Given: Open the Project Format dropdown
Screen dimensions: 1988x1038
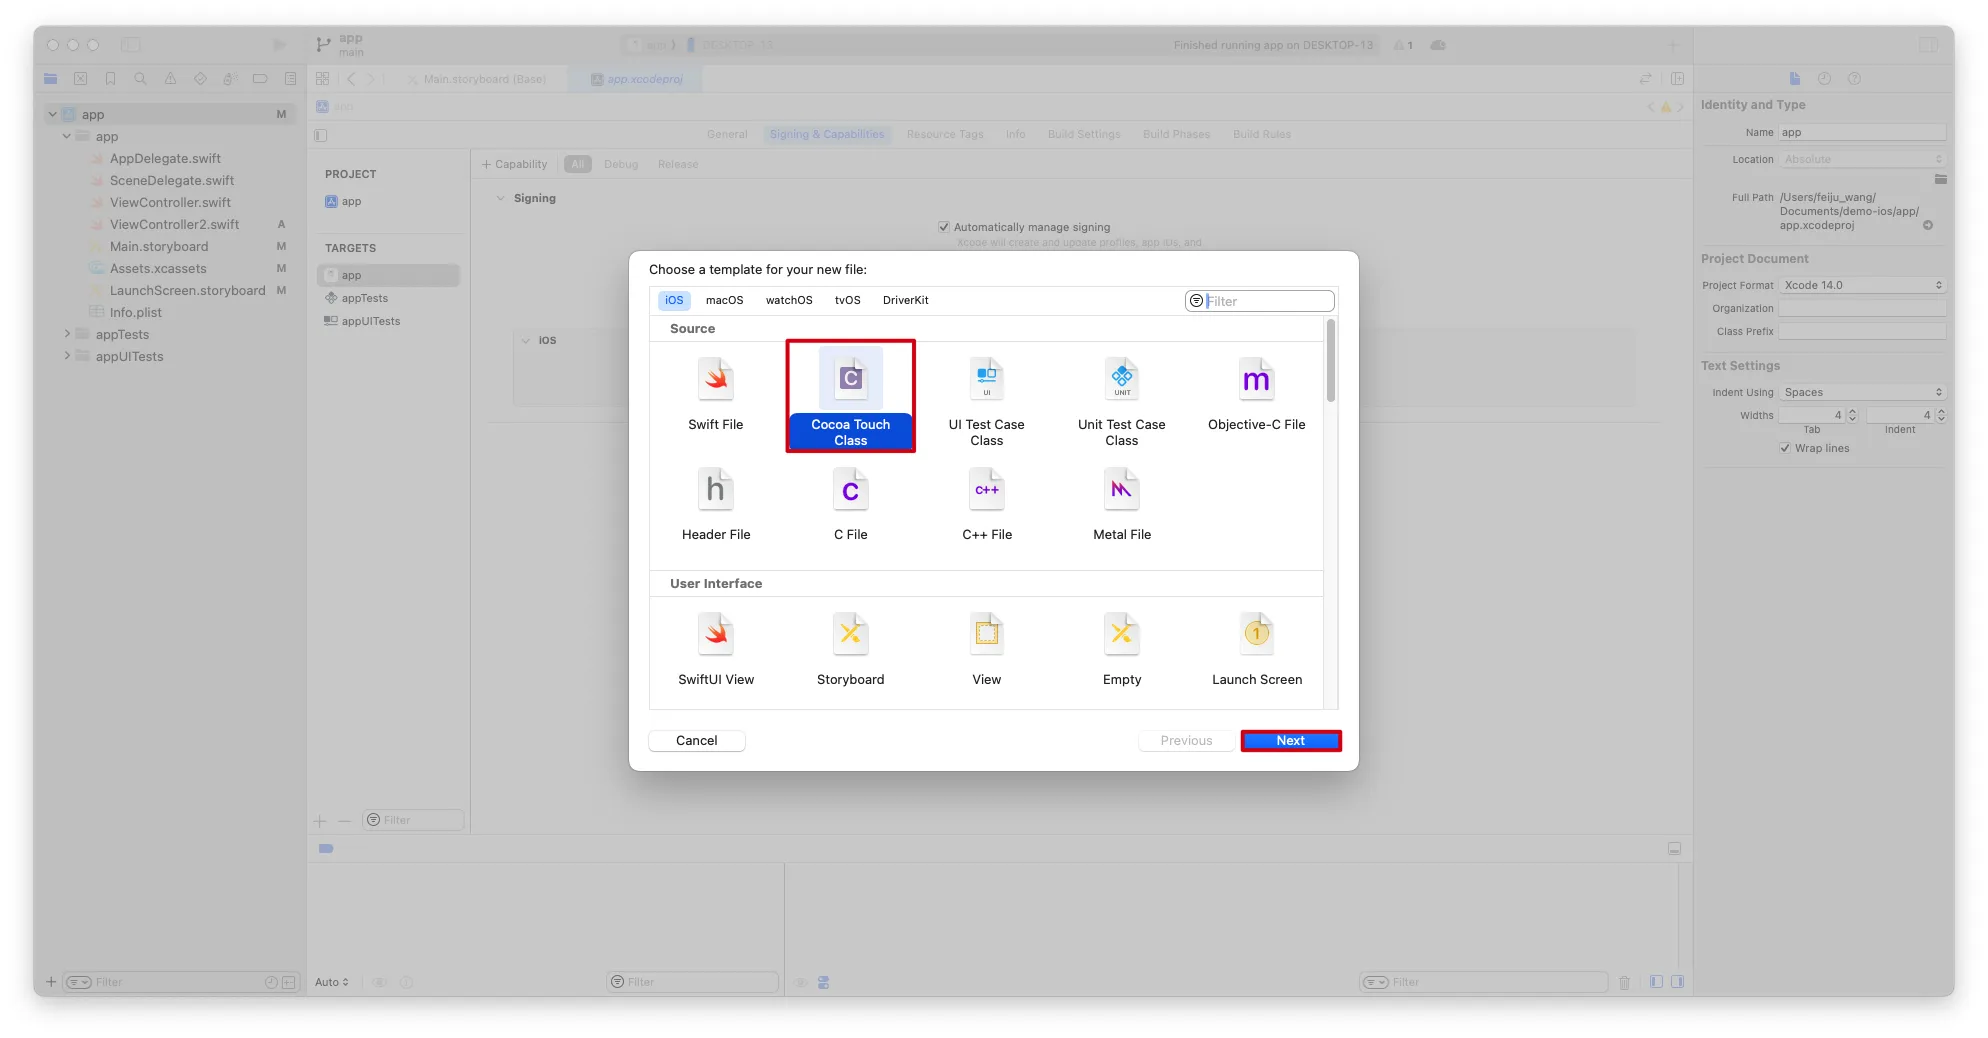Looking at the screenshot, I should [x=1862, y=285].
